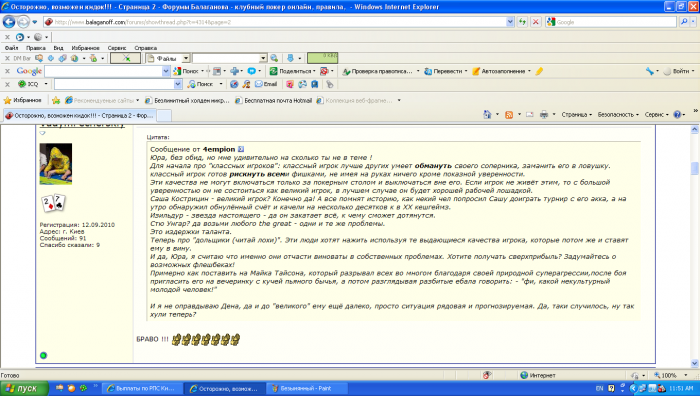Expand the Страница command menu
Image resolution: width=700 pixels, height=396 pixels.
pos(576,115)
